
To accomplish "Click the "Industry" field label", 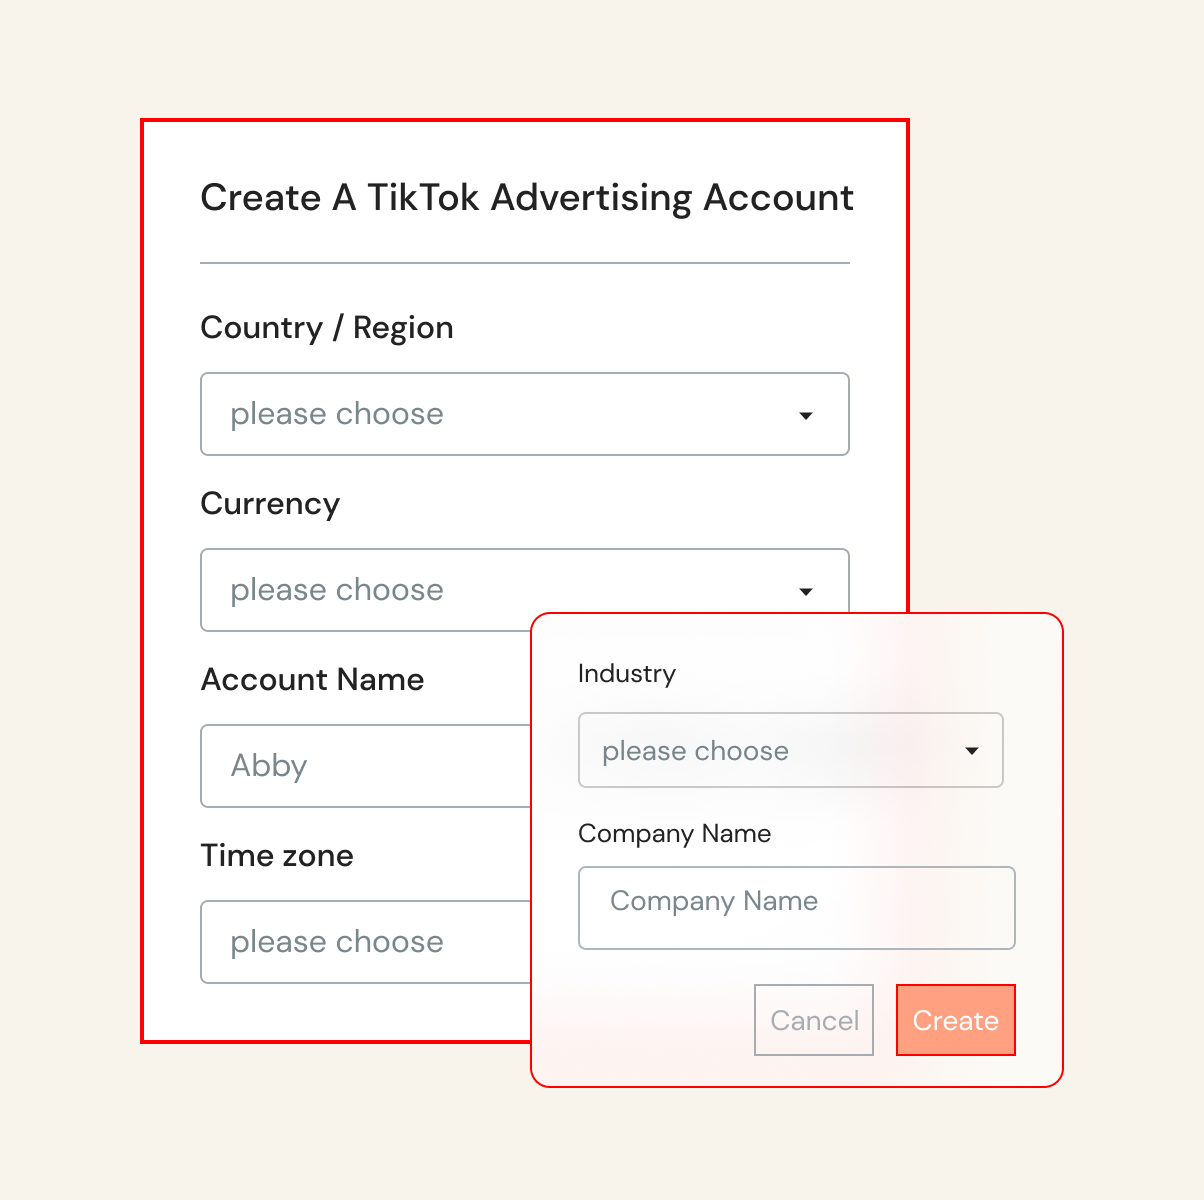I will click(x=627, y=674).
